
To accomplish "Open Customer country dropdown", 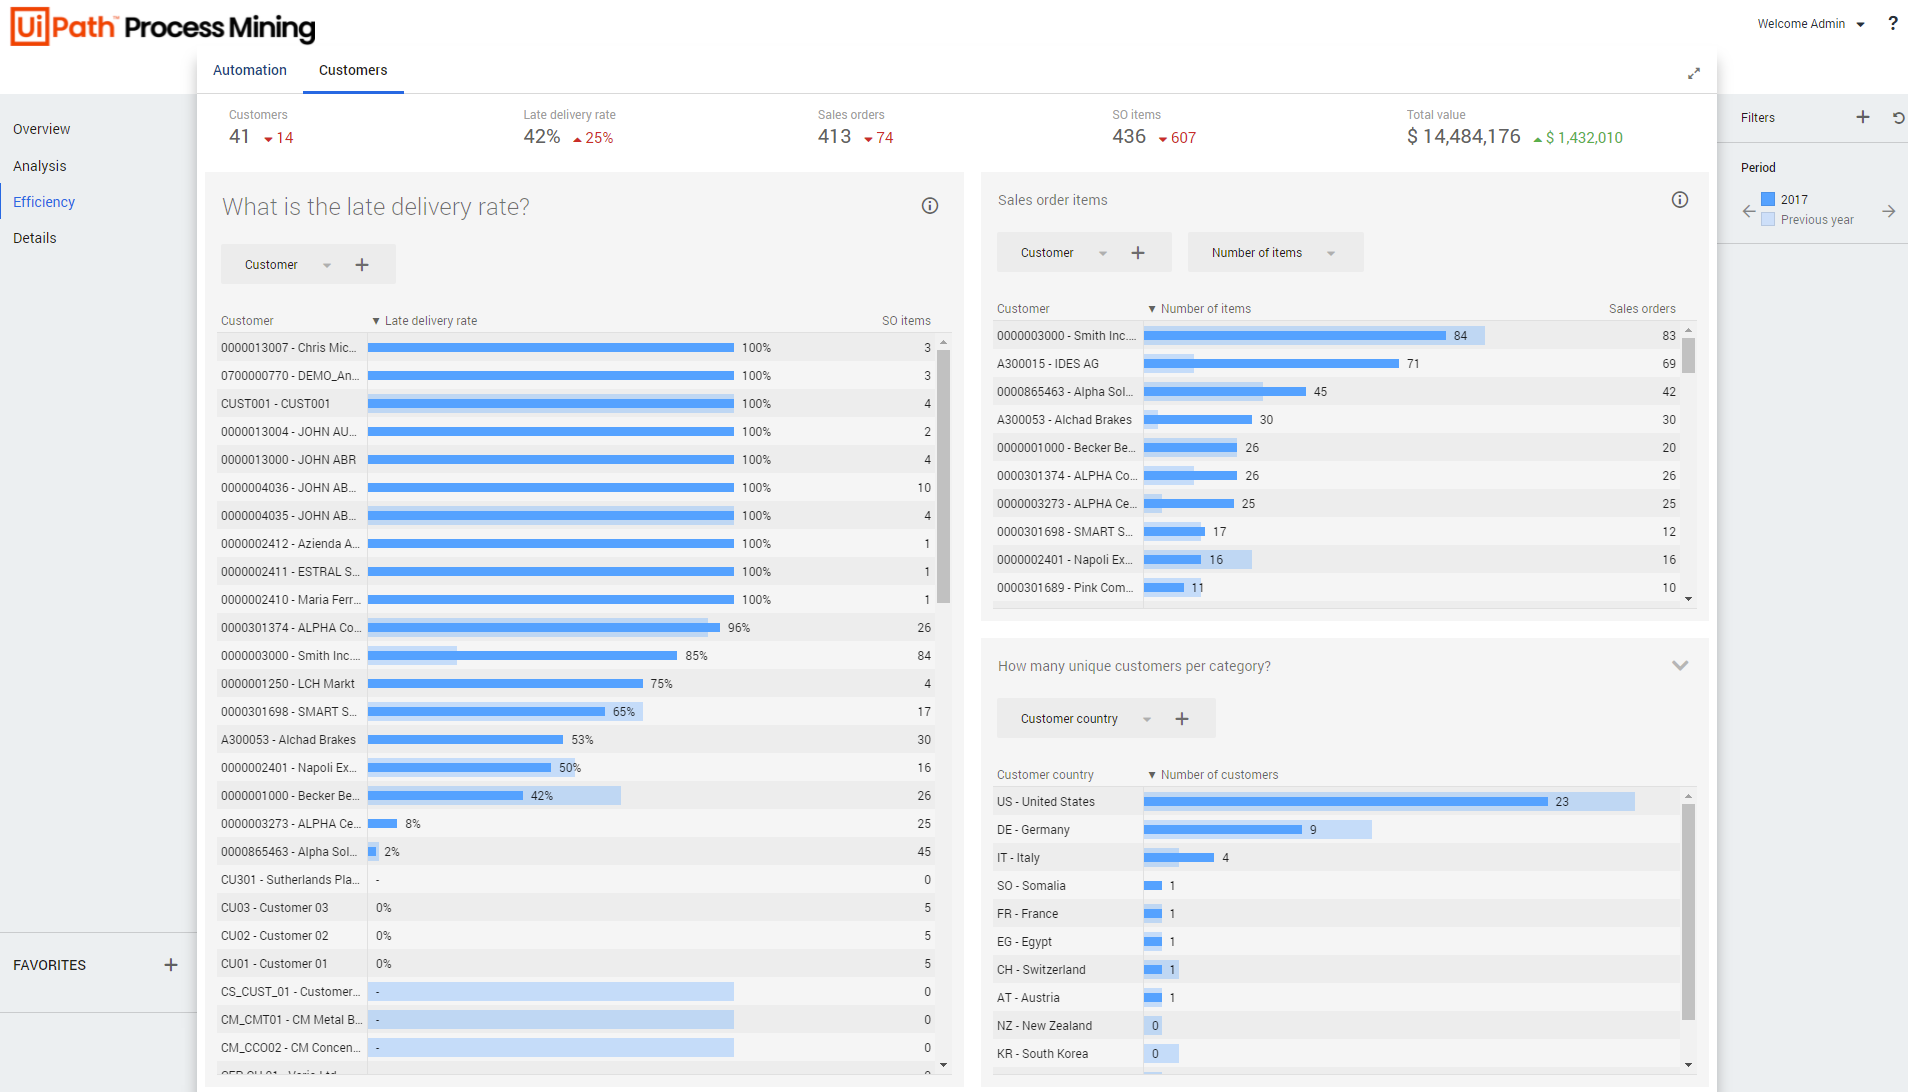I will (x=1086, y=719).
